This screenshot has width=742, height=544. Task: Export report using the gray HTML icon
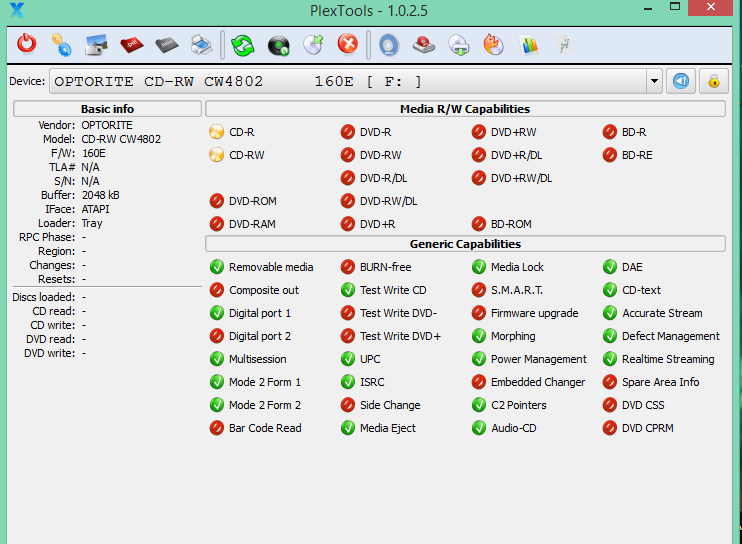click(x=167, y=45)
